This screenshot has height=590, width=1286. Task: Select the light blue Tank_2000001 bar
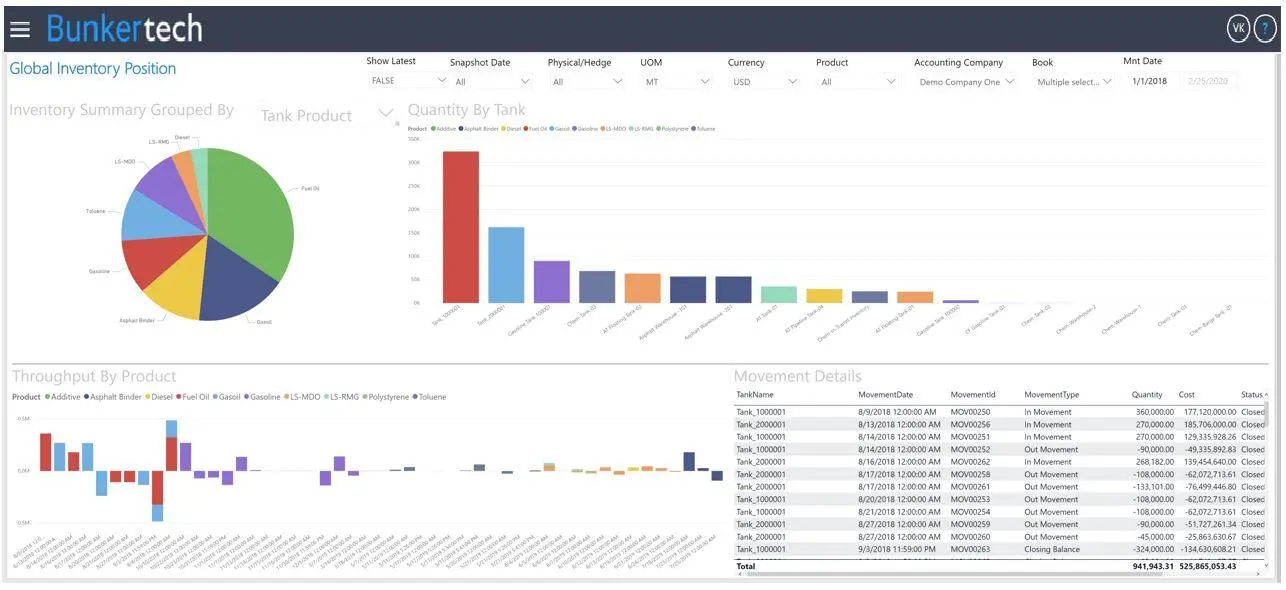point(506,265)
